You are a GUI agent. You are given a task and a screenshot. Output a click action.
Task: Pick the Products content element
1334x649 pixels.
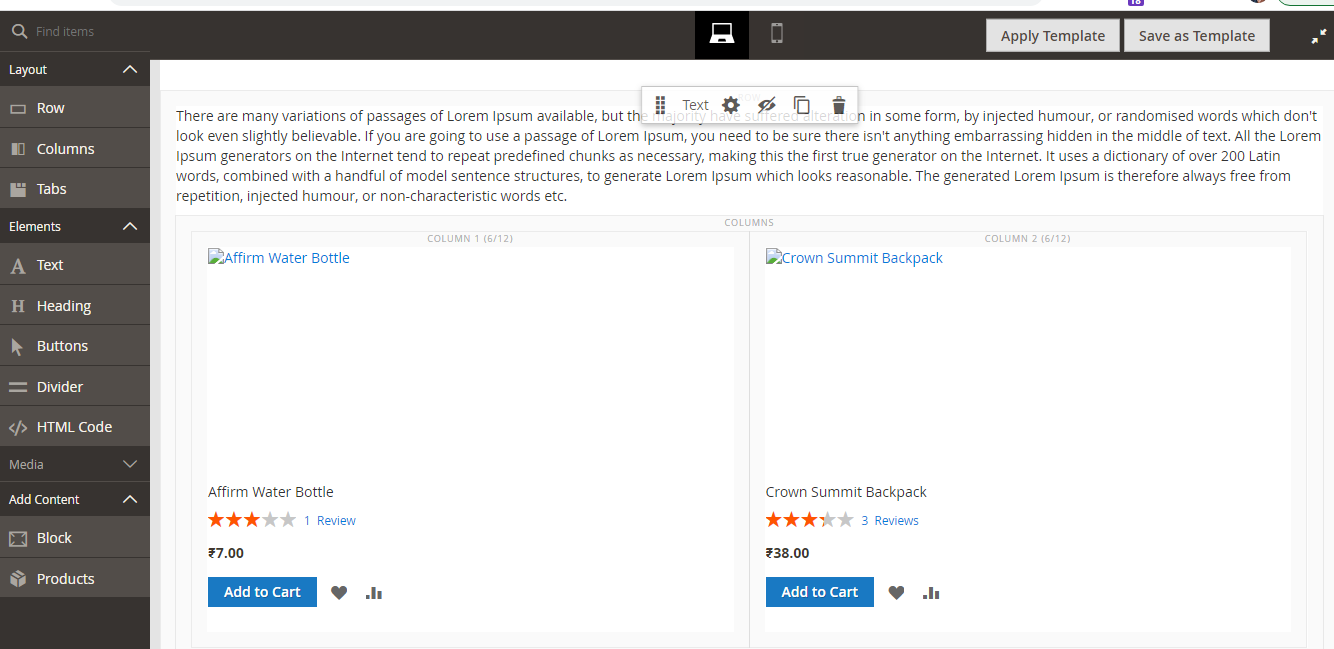coord(75,578)
